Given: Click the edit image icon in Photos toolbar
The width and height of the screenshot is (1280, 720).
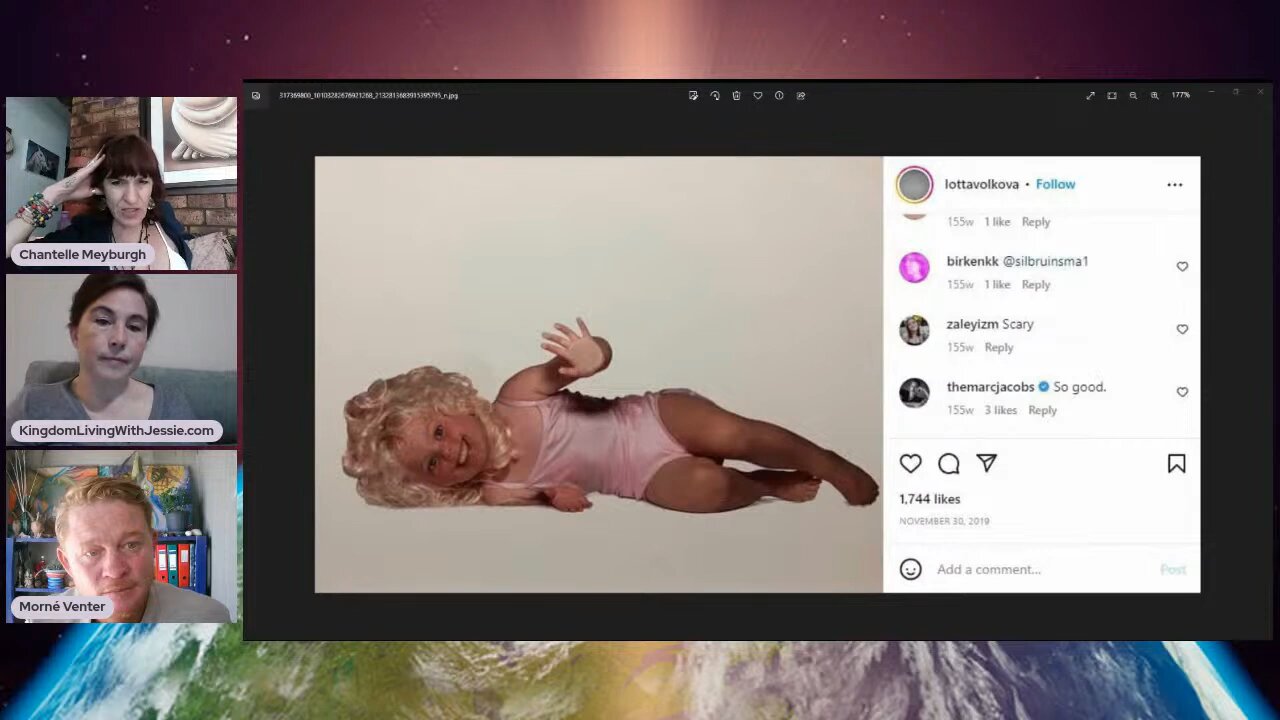Looking at the screenshot, I should tap(693, 95).
